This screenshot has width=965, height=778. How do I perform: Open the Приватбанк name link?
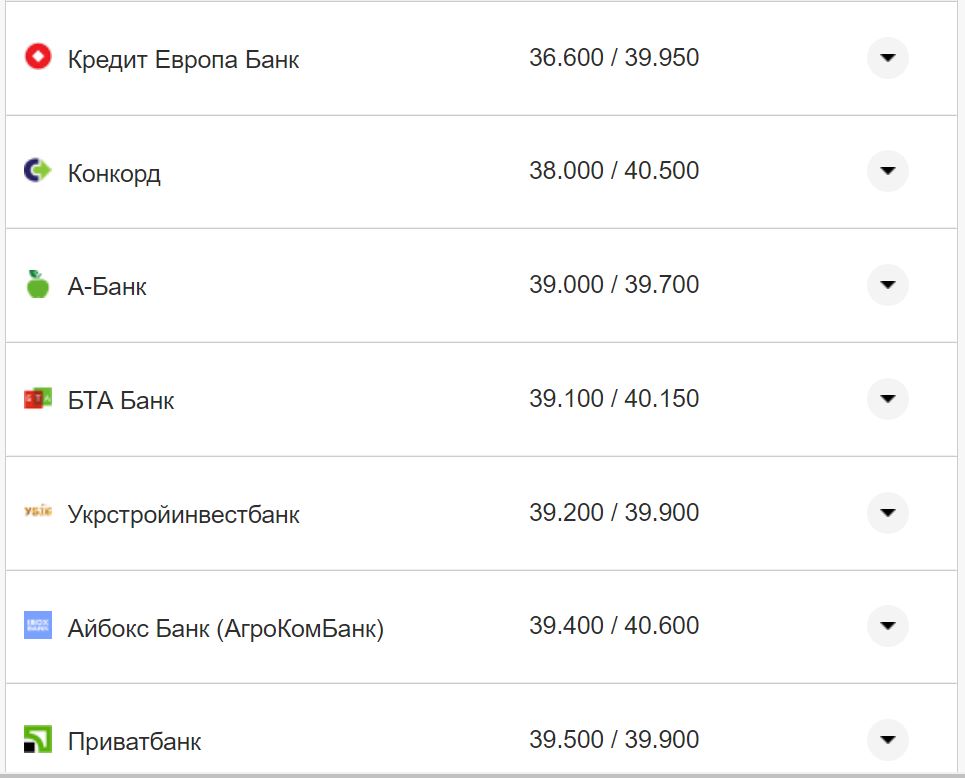[134, 742]
